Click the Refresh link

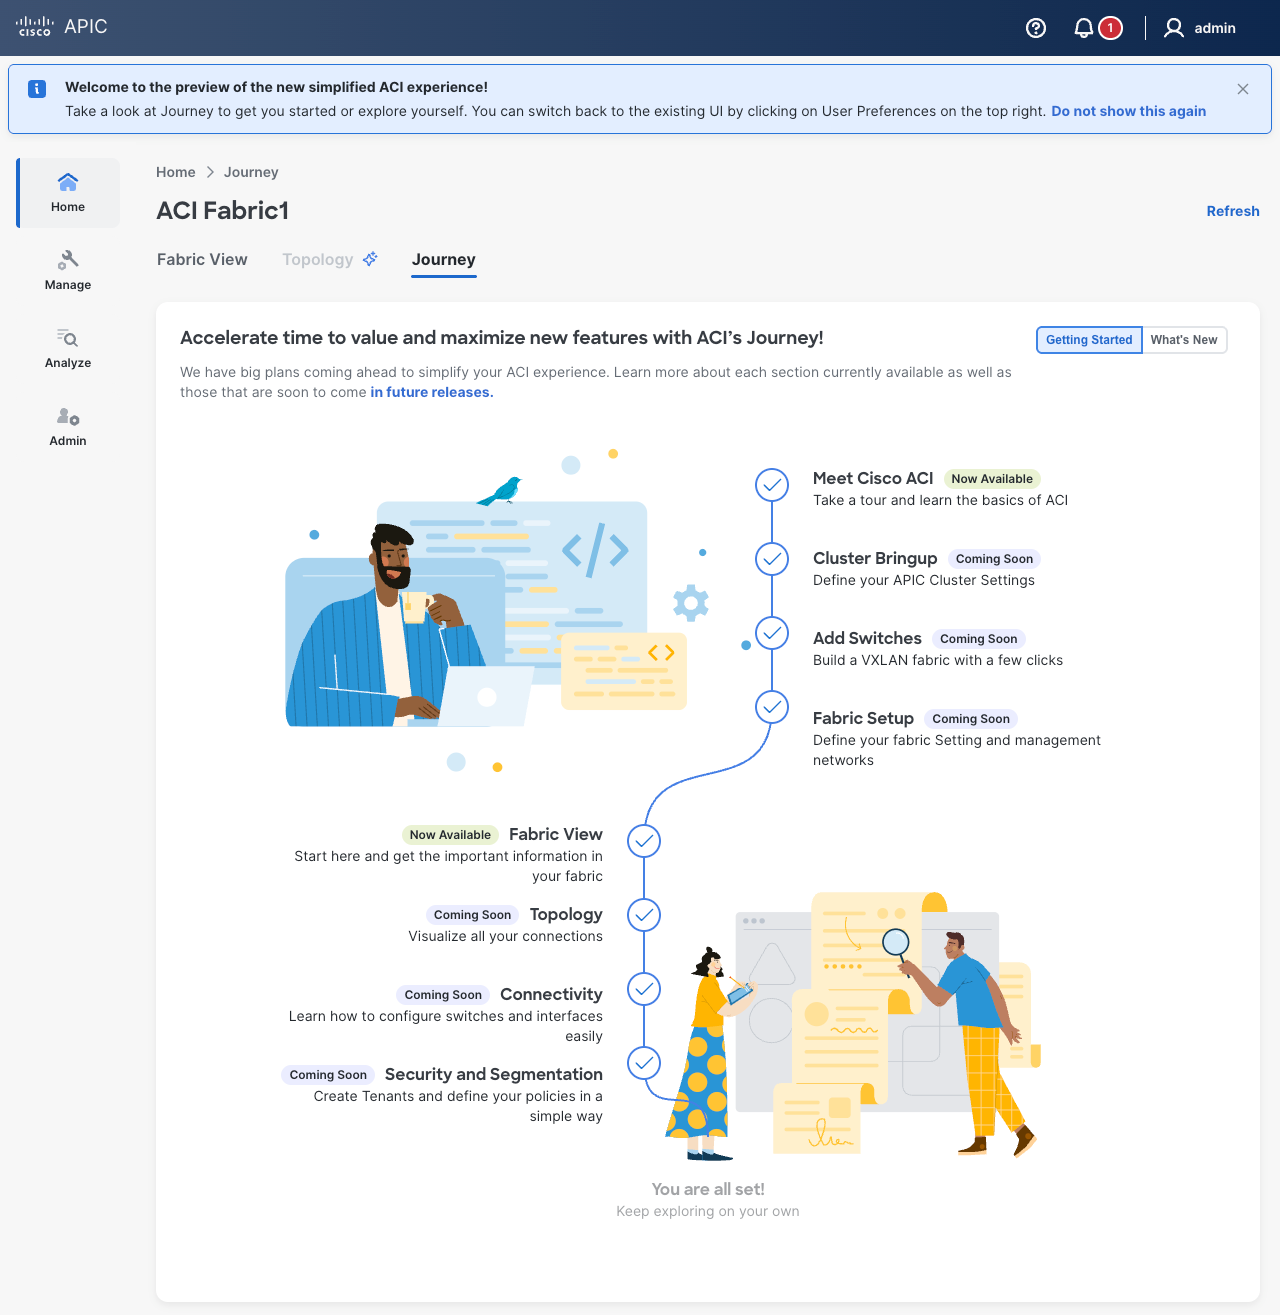1232,211
